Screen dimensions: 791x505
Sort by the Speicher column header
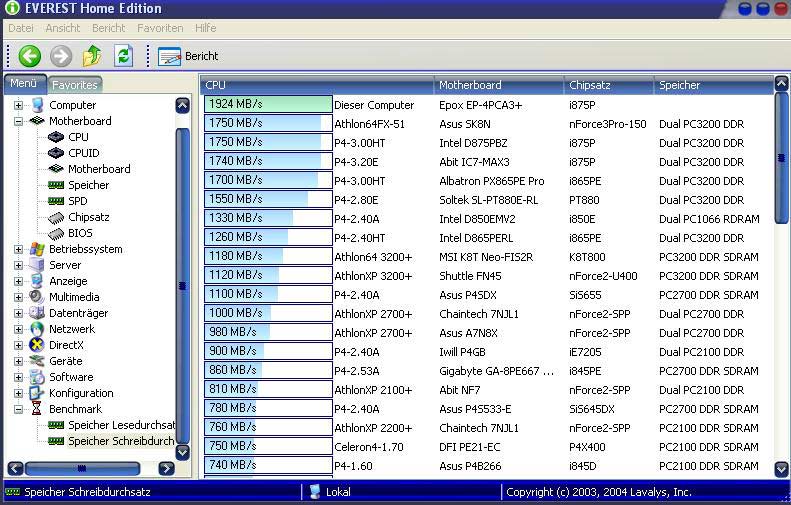click(x=713, y=85)
